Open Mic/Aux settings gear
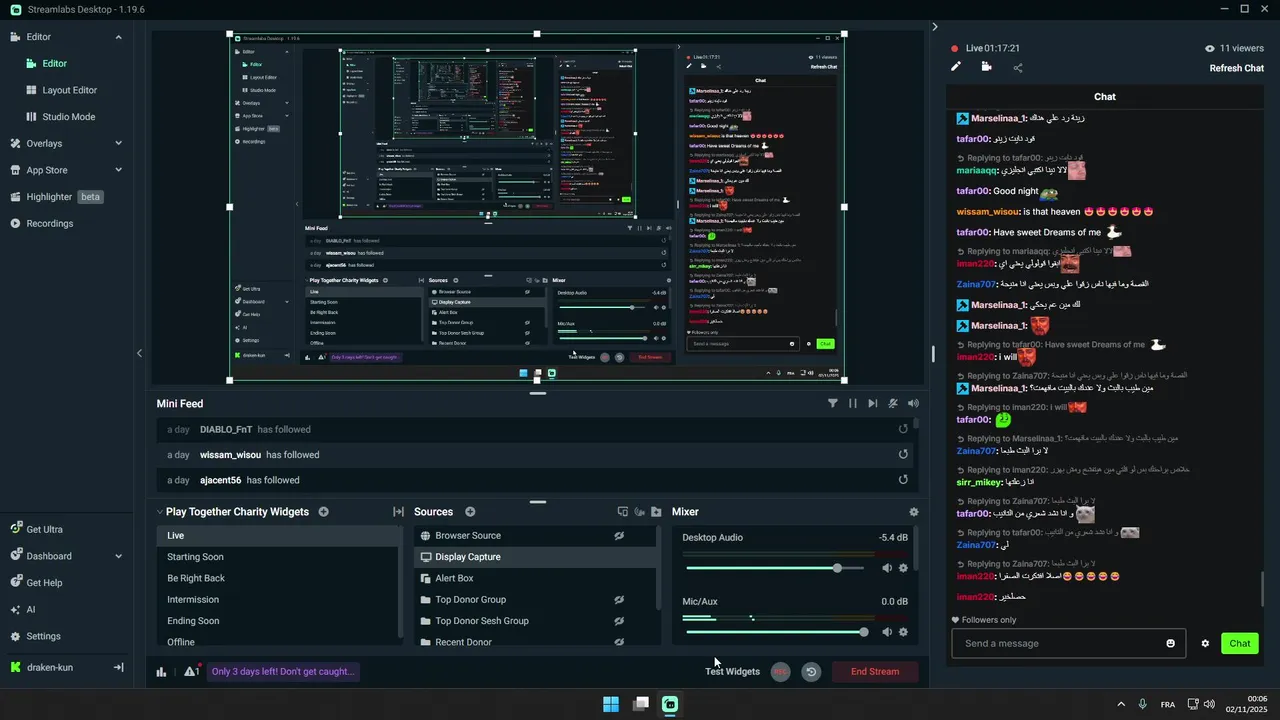This screenshot has height=720, width=1280. point(903,632)
